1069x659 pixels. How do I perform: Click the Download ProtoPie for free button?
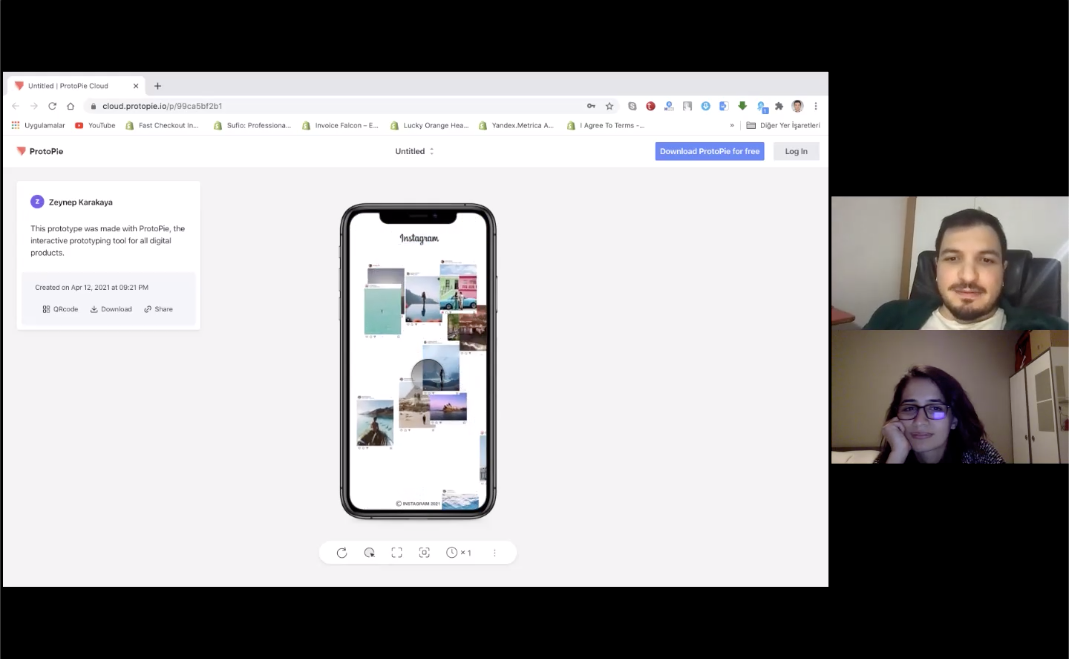pos(710,151)
